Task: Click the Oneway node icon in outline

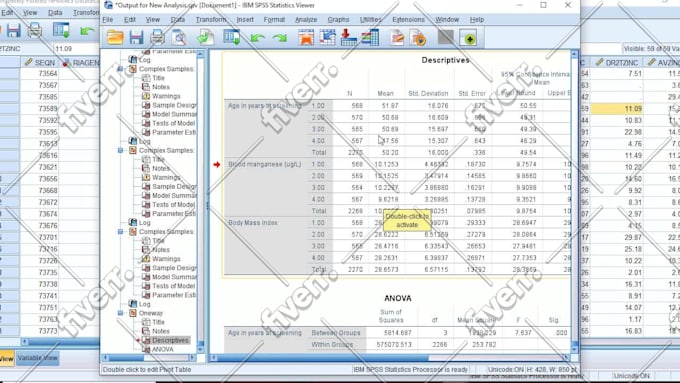Action: click(133, 313)
